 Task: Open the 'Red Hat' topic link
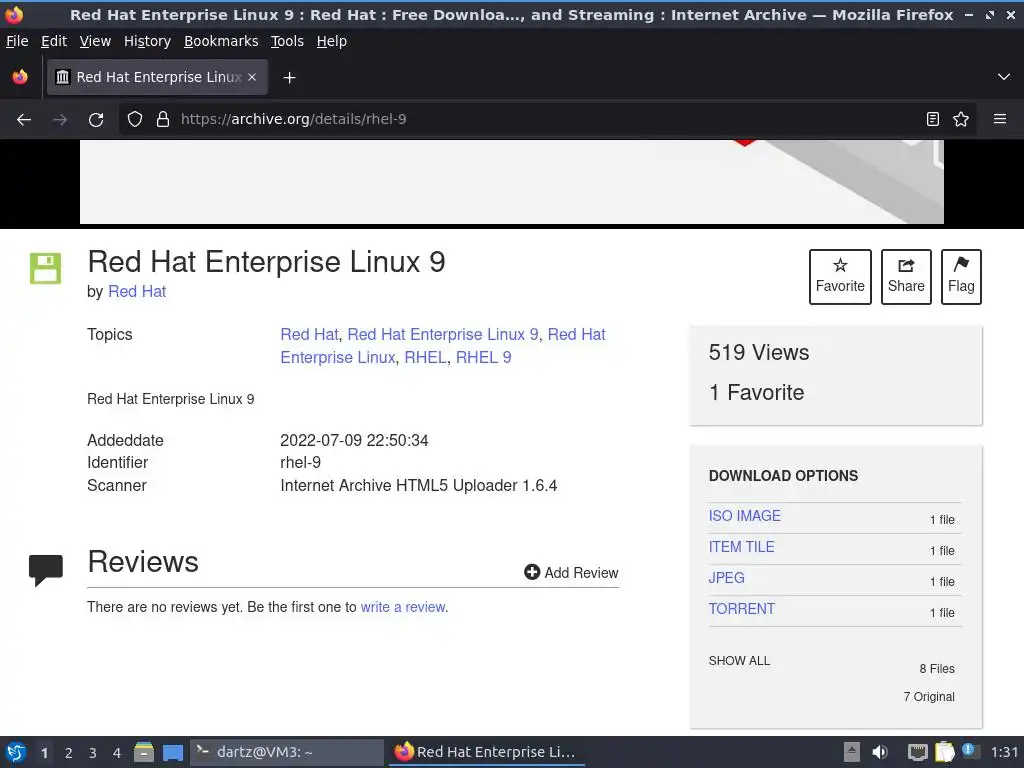click(310, 334)
